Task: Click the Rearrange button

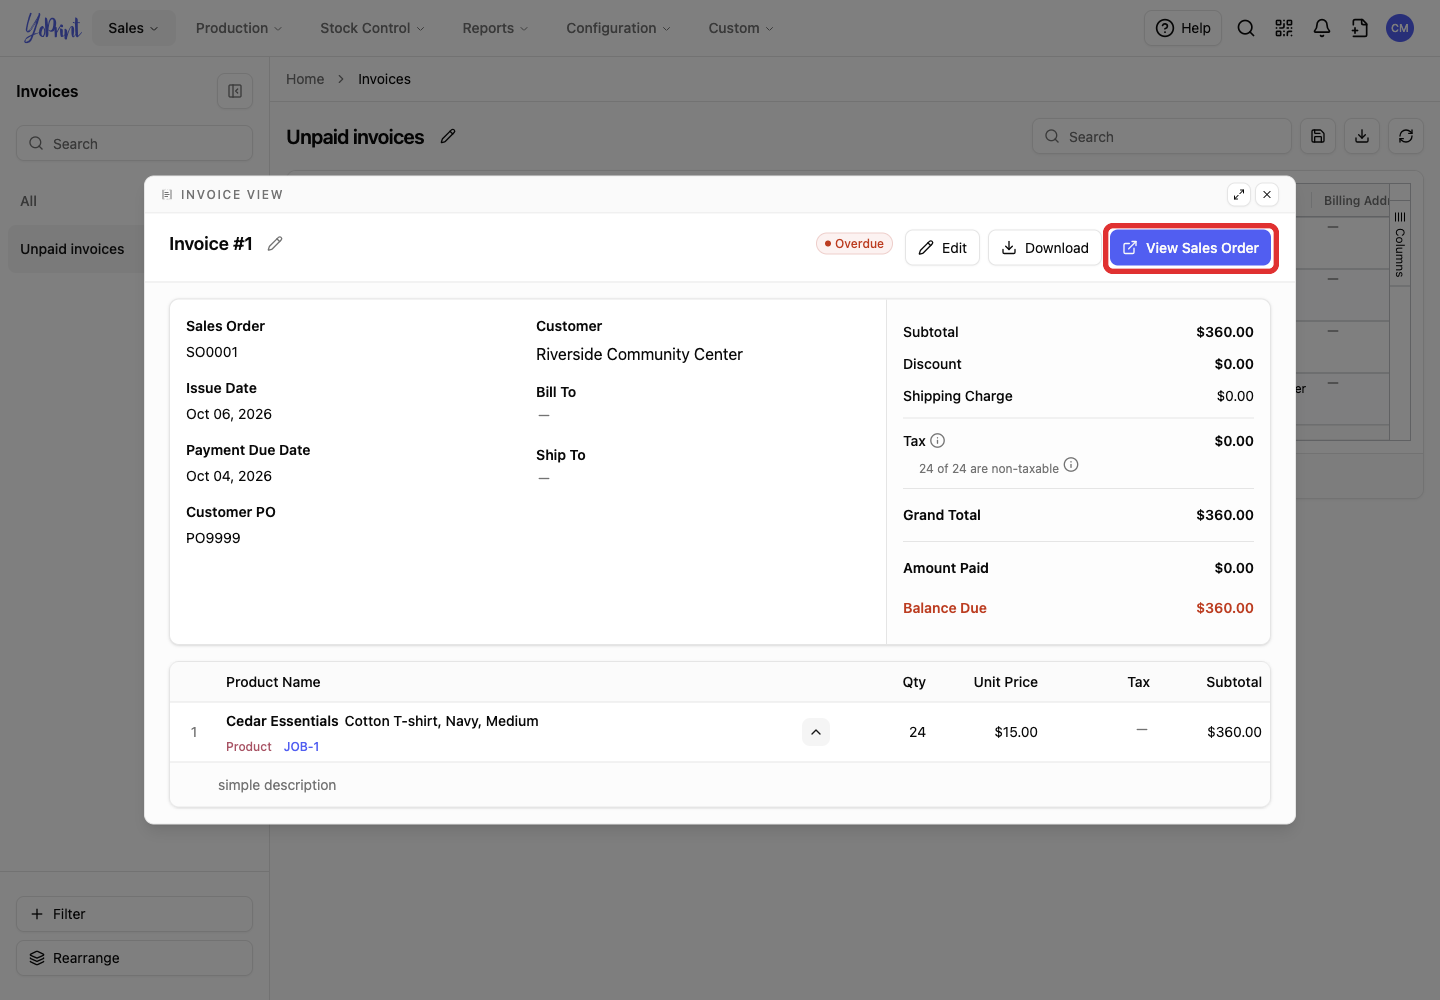Action: pyautogui.click(x=134, y=958)
